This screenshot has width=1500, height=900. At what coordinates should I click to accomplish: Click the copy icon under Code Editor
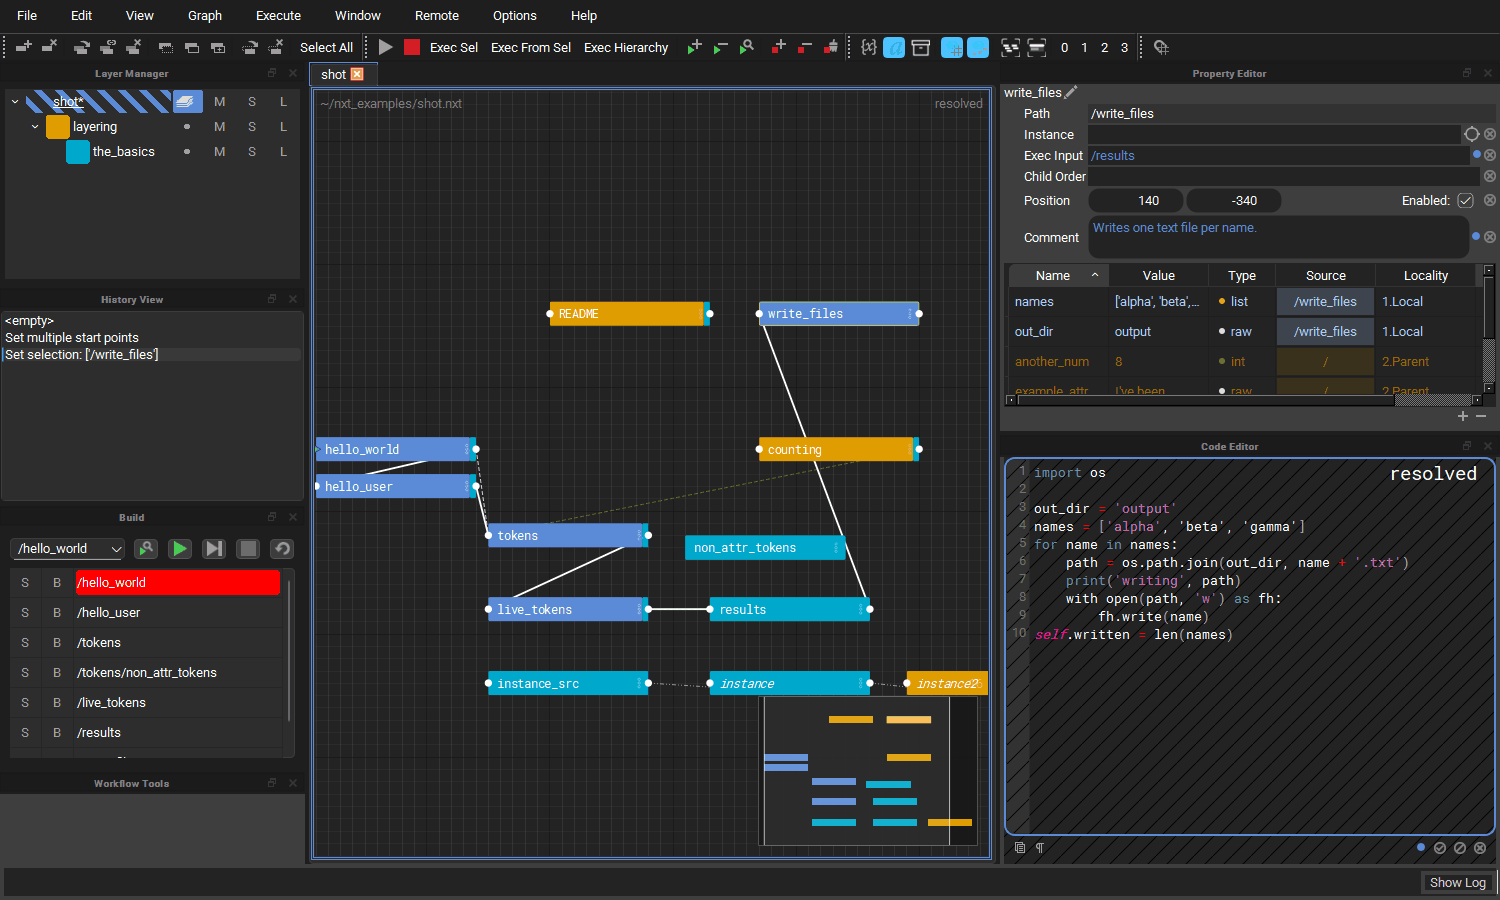coord(1020,848)
